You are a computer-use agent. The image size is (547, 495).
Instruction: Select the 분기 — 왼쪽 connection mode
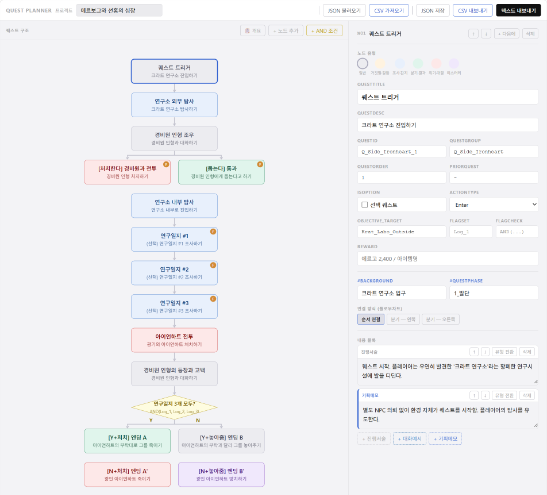click(403, 320)
